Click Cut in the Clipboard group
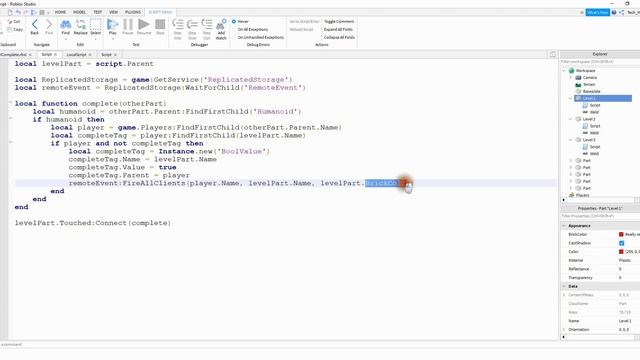 click(x=14, y=22)
